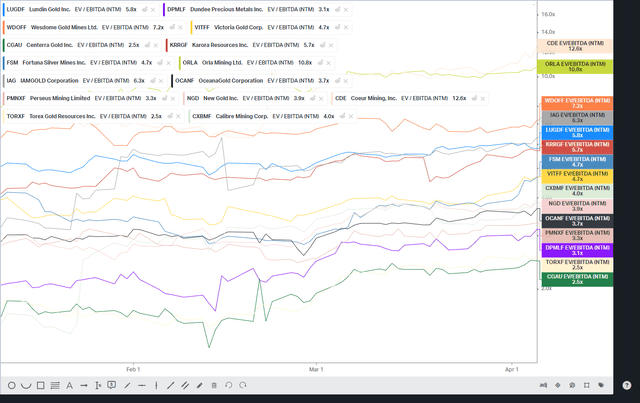Toggle highlight icon for VITFF legend

337,27
